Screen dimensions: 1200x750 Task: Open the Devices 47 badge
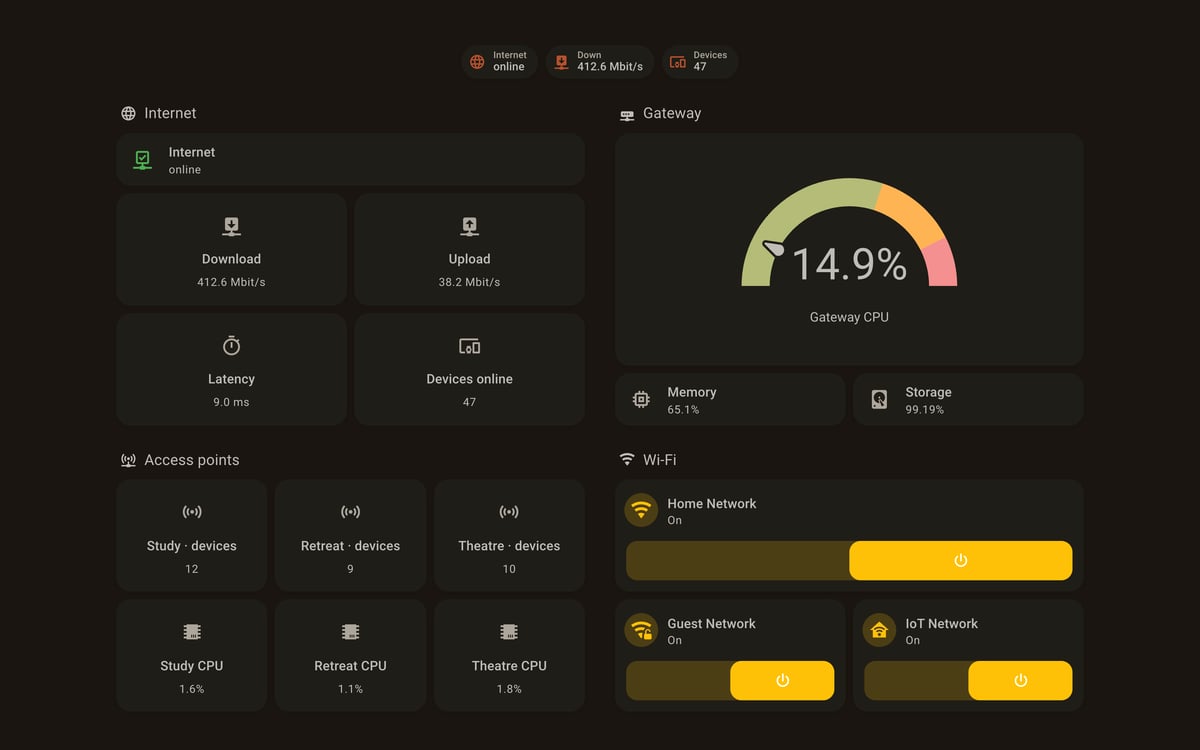click(700, 62)
